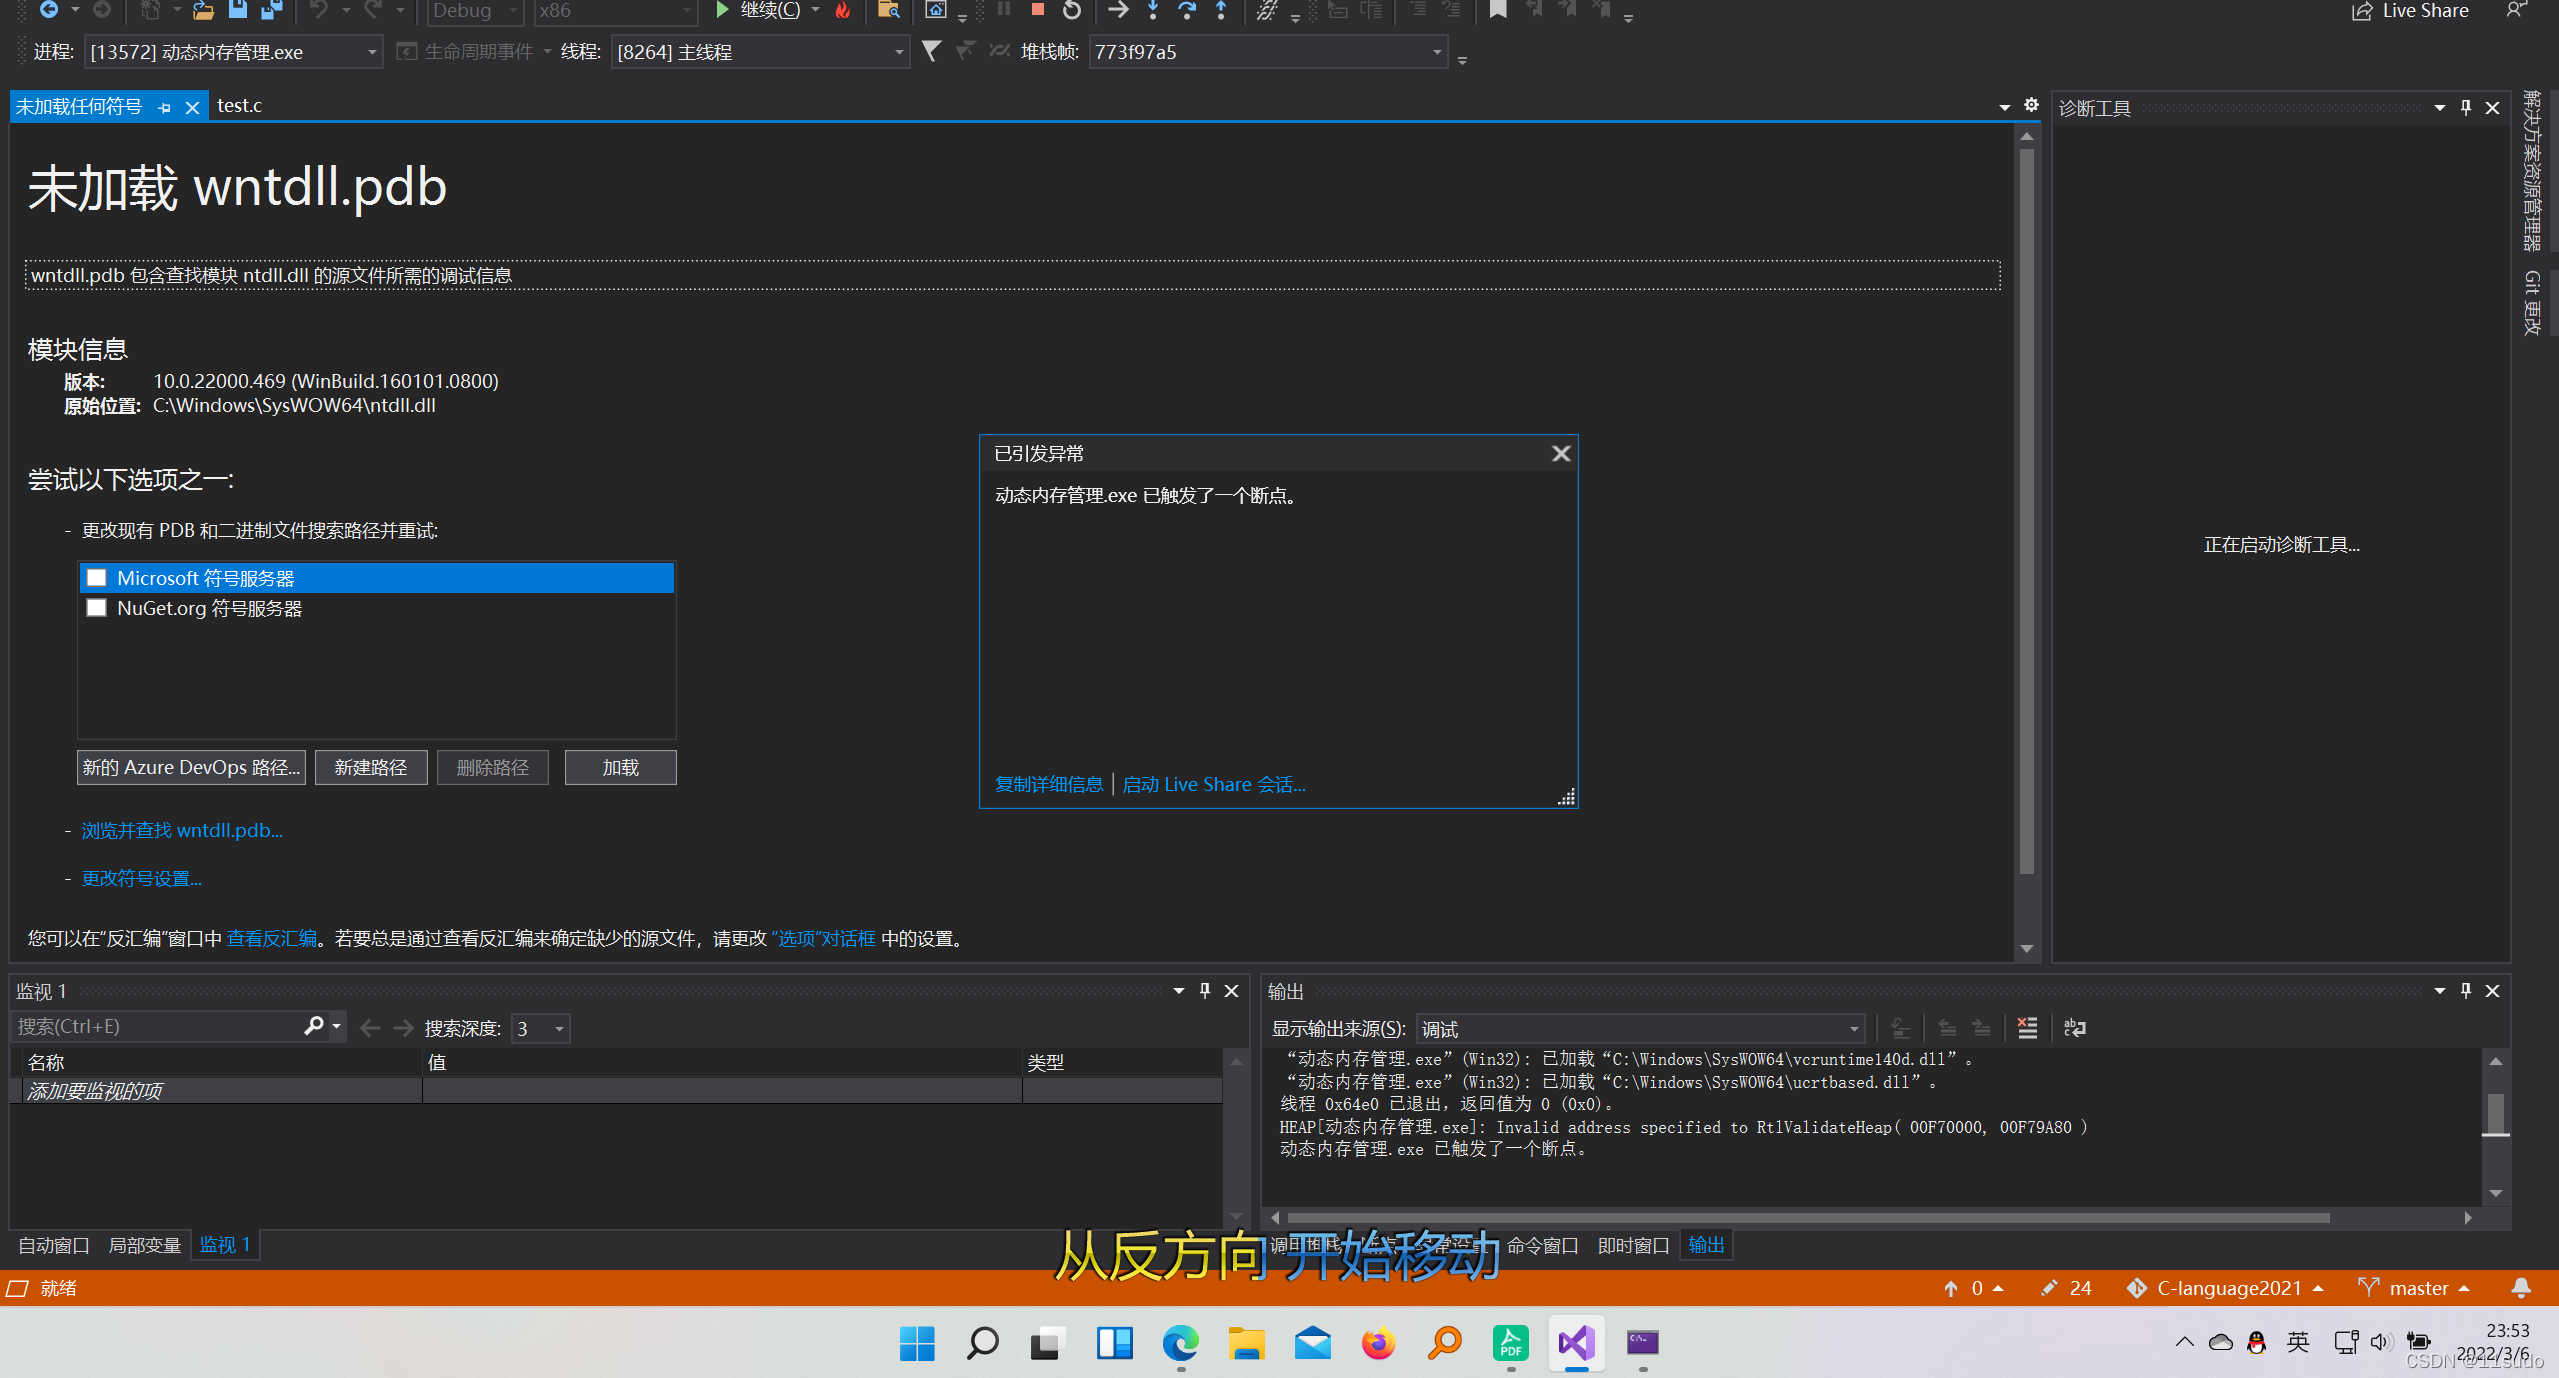Screen dimensions: 2559x1378
Task: Click the clear all output icon
Action: coord(2027,1028)
